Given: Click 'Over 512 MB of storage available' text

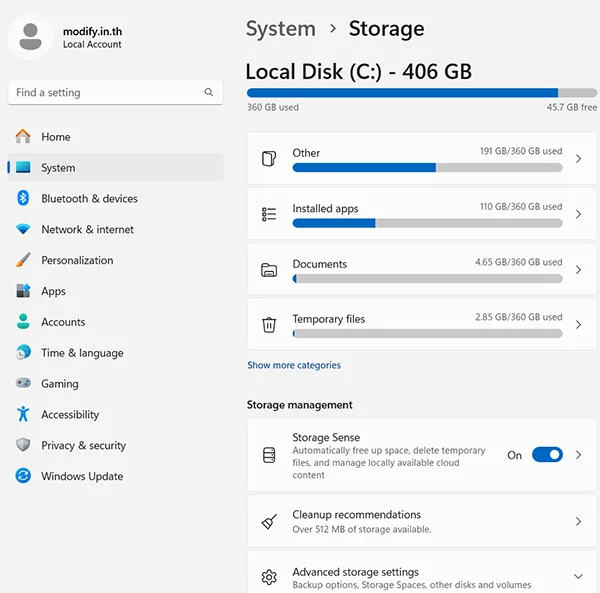Looking at the screenshot, I should click(362, 529).
